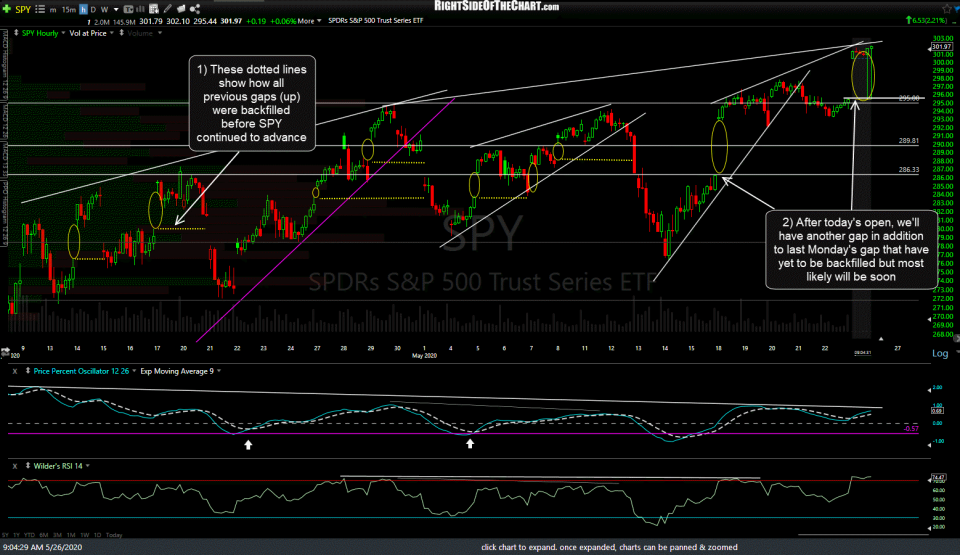Image resolution: width=960 pixels, height=555 pixels.
Task: Open the Volume indicator dropdown
Action: tap(160, 33)
